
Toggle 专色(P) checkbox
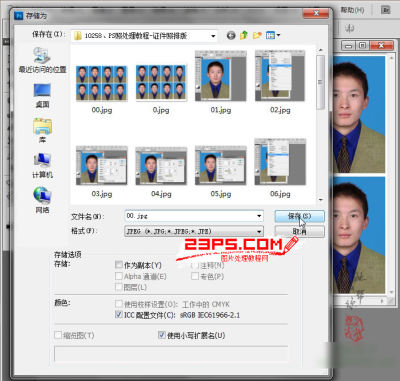click(x=195, y=276)
